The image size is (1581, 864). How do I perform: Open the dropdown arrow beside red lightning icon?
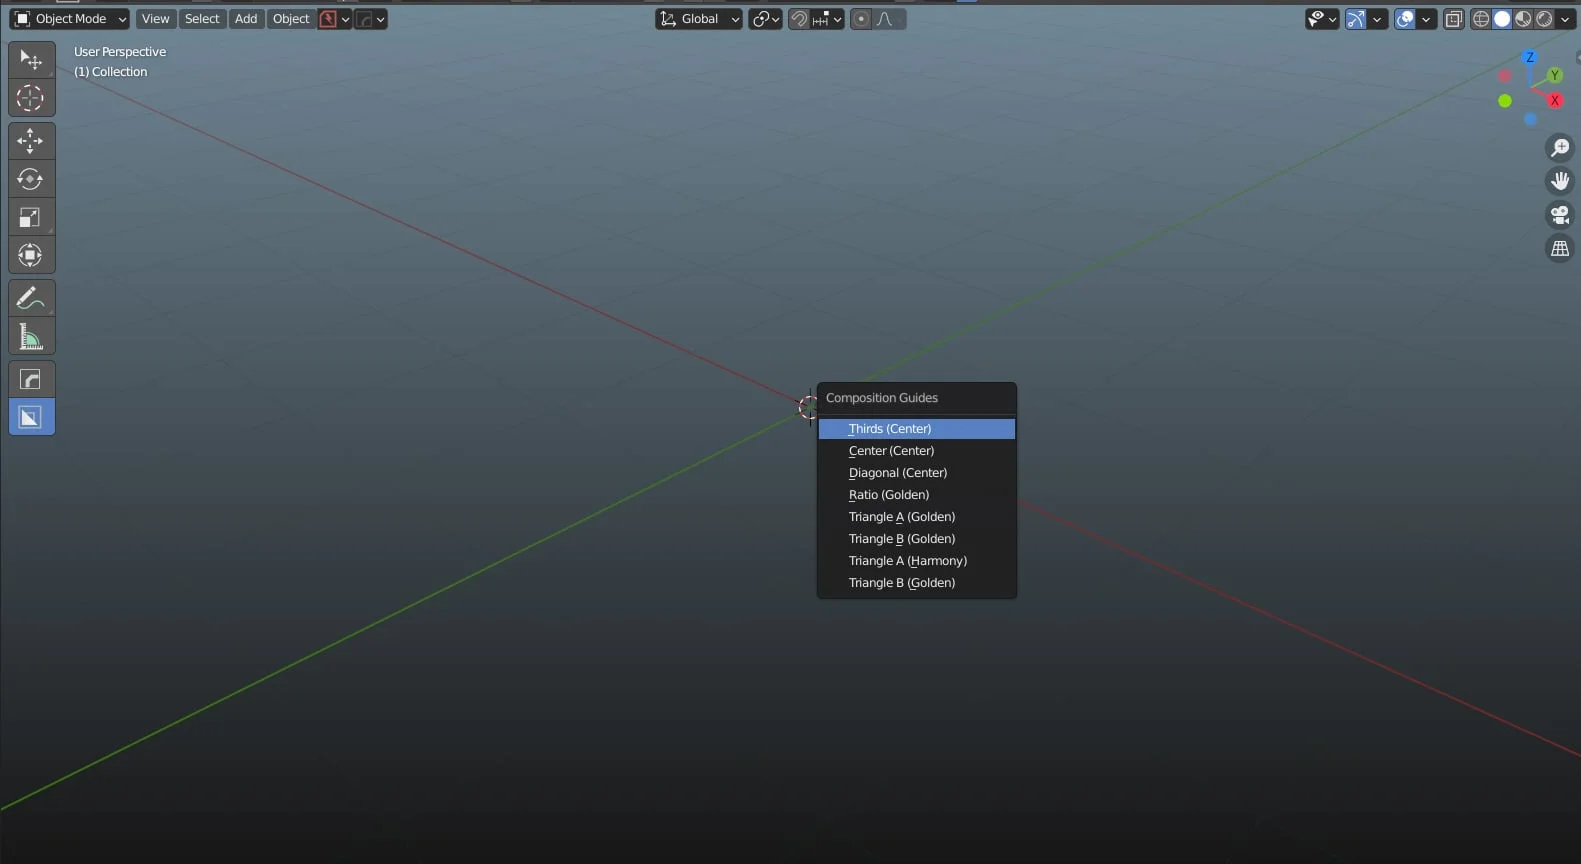coord(346,19)
